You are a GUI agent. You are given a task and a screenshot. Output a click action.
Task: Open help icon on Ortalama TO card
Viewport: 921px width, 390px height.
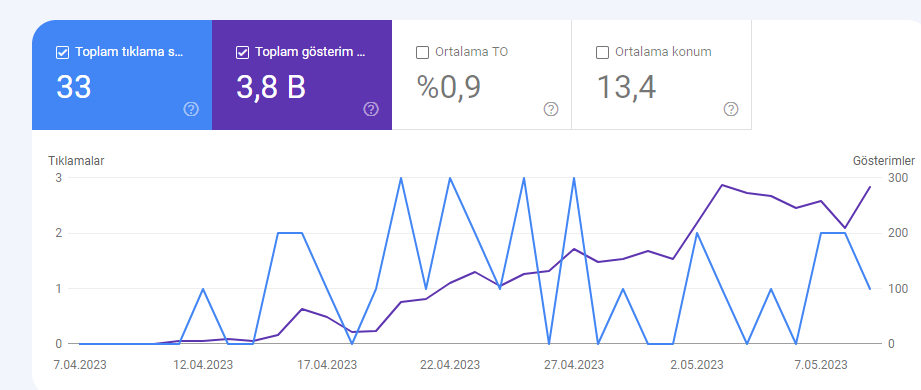(550, 109)
